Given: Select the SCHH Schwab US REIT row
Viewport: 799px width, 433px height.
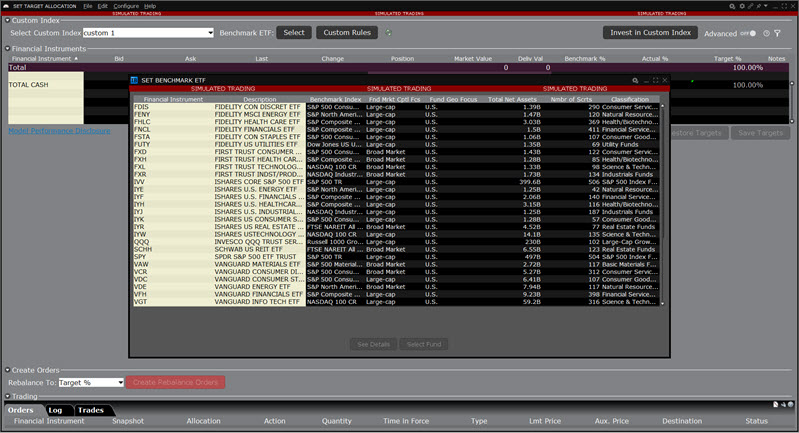Looking at the screenshot, I should [x=396, y=249].
